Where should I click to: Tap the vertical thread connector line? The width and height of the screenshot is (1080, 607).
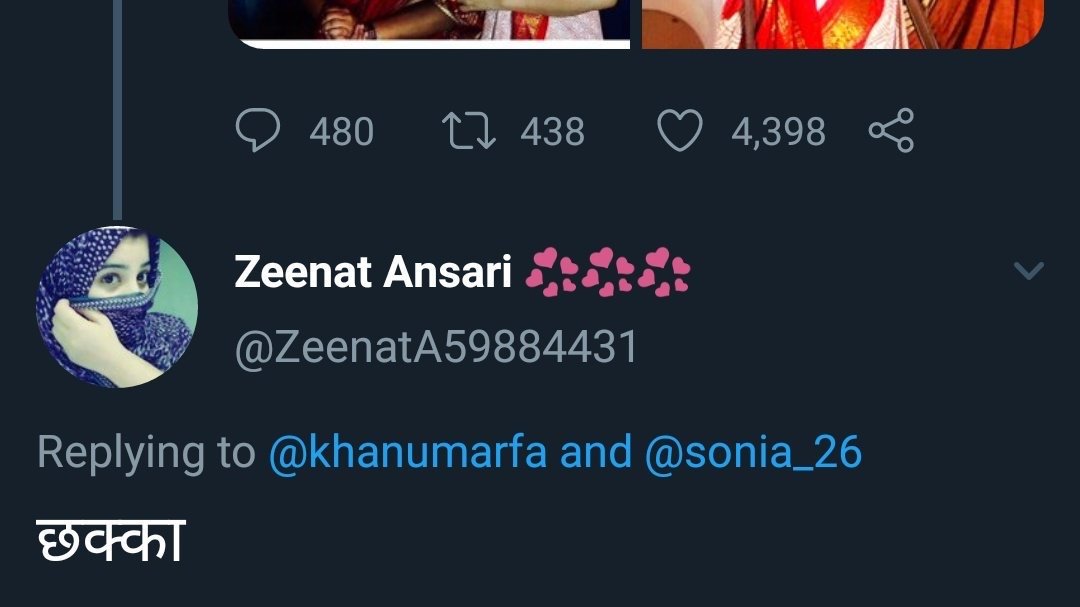(117, 110)
